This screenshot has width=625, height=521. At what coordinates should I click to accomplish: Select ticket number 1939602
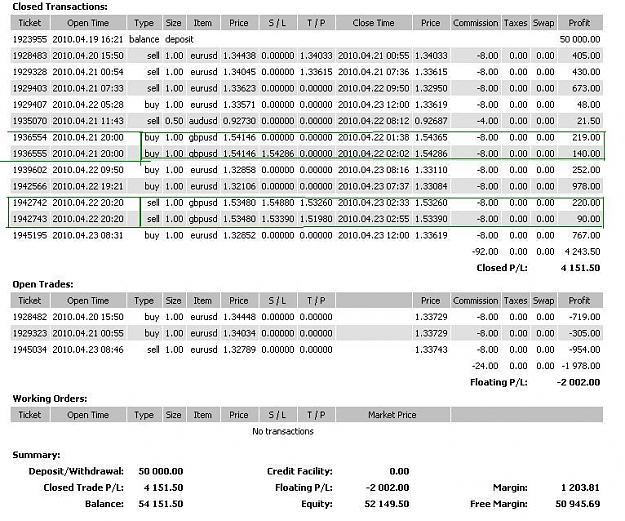[x=30, y=170]
